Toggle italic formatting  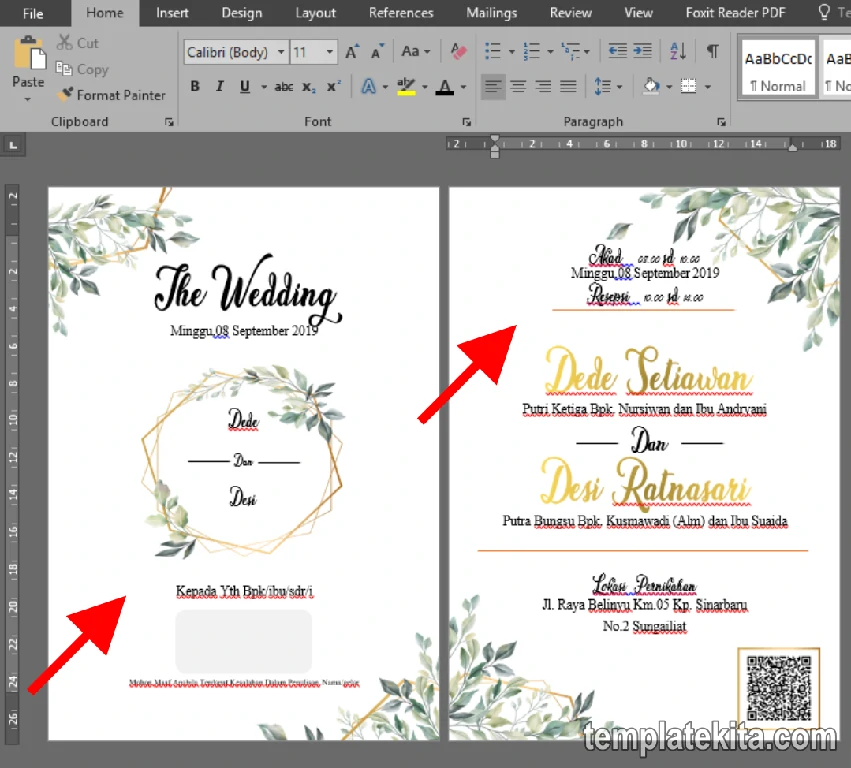pyautogui.click(x=219, y=86)
